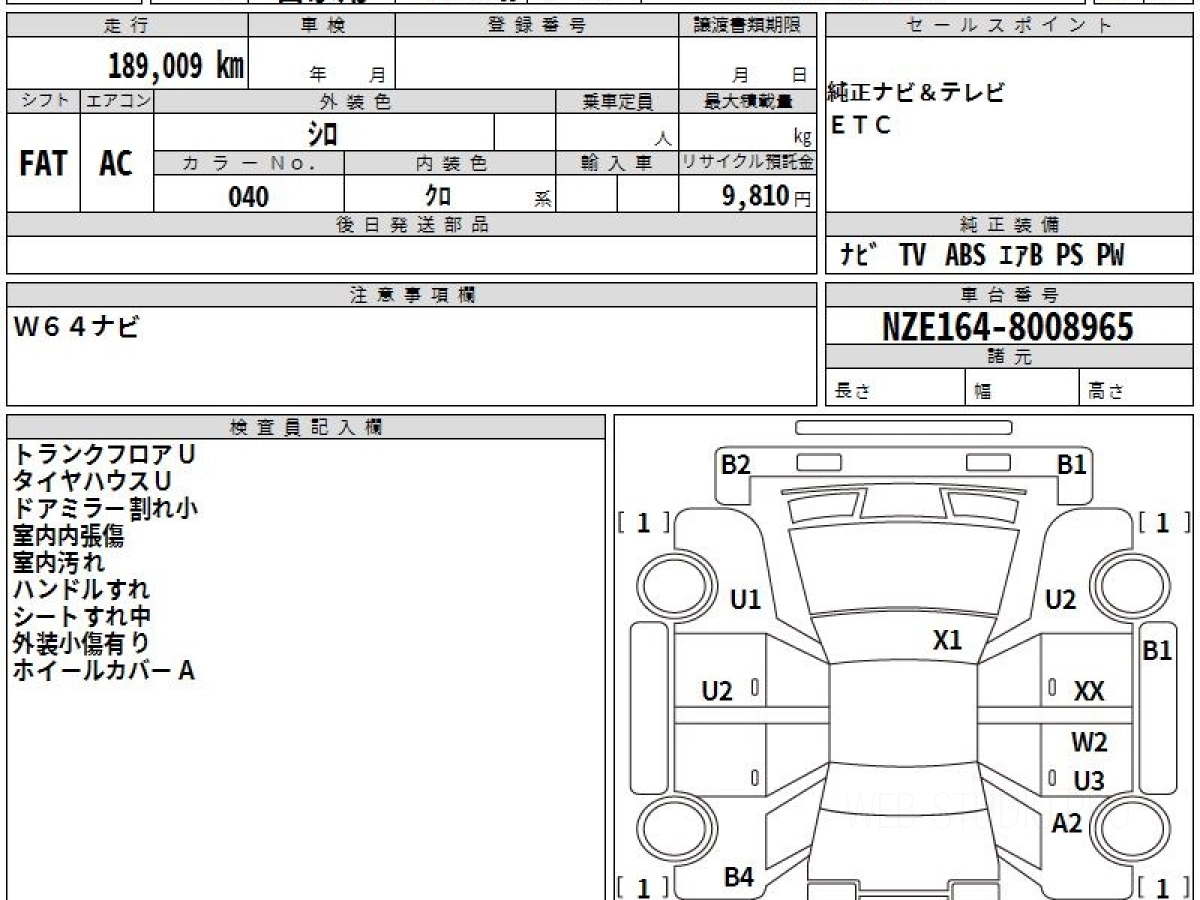Select the chassis number NZE164-8008965
The width and height of the screenshot is (1200, 900).
(1008, 327)
